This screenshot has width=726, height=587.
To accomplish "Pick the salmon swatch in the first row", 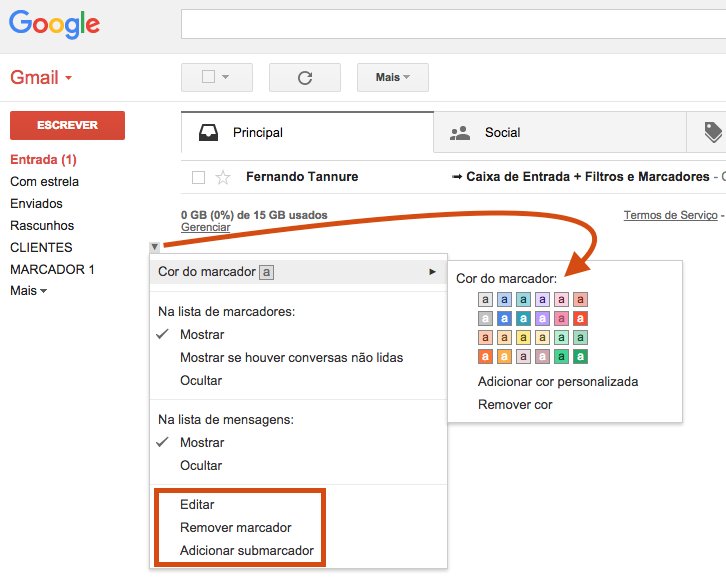I will click(580, 300).
